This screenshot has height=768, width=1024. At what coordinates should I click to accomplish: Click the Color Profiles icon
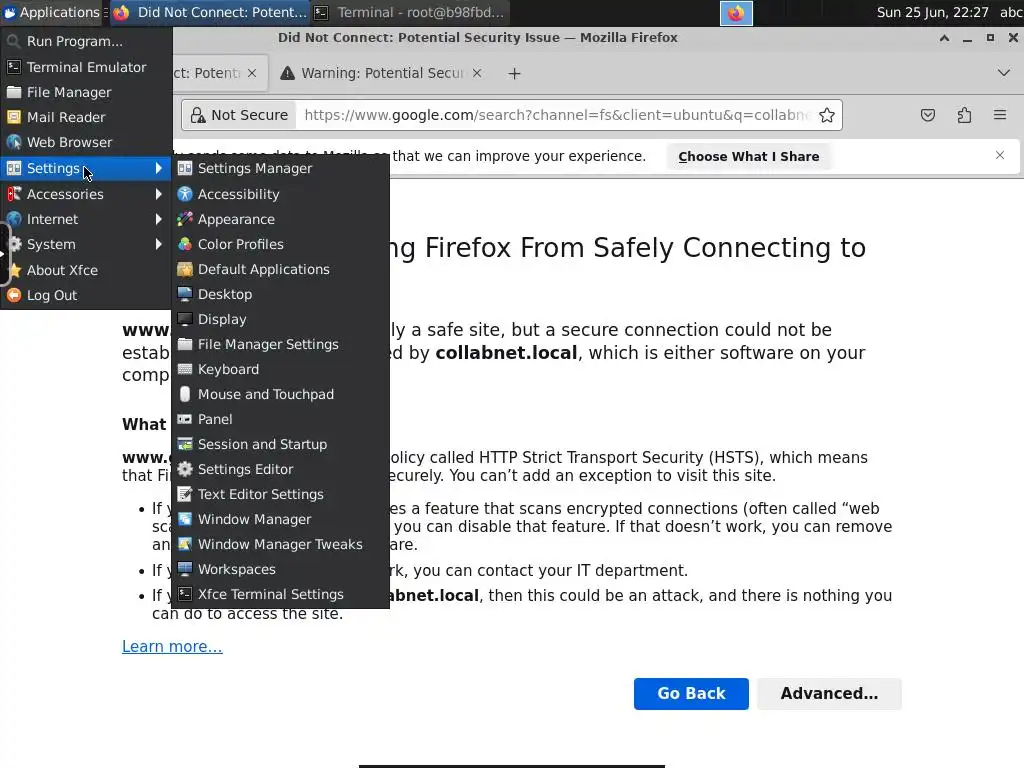pyautogui.click(x=185, y=244)
